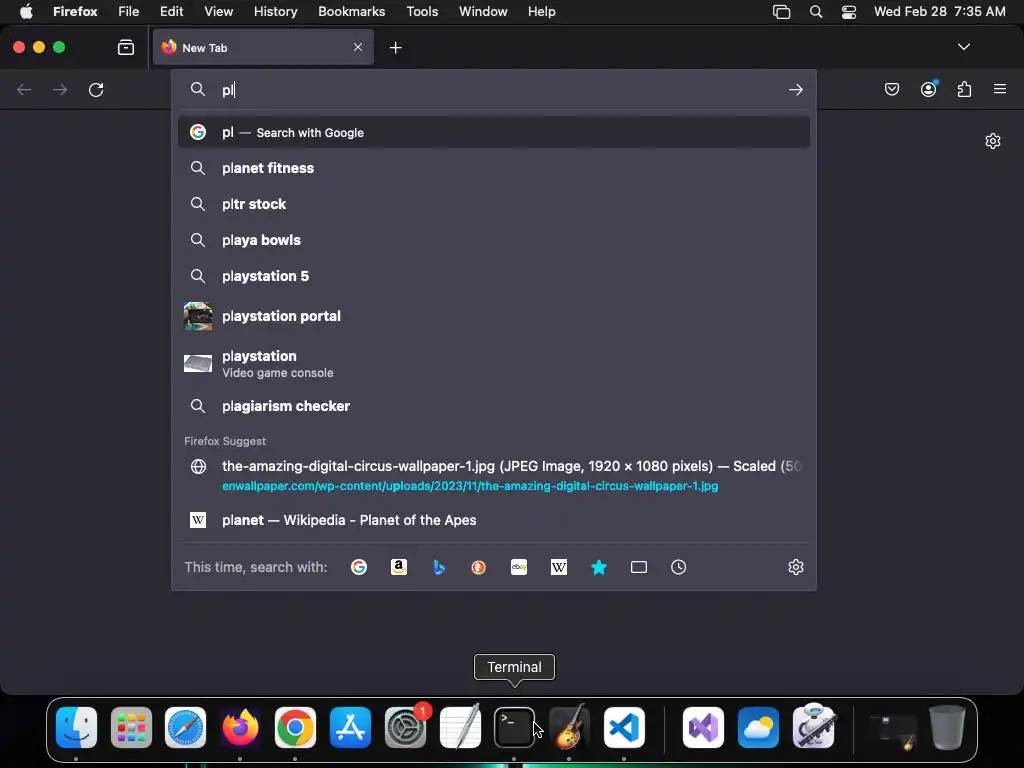Select the 'playstation portal' suggestion
Image resolution: width=1024 pixels, height=768 pixels.
494,316
